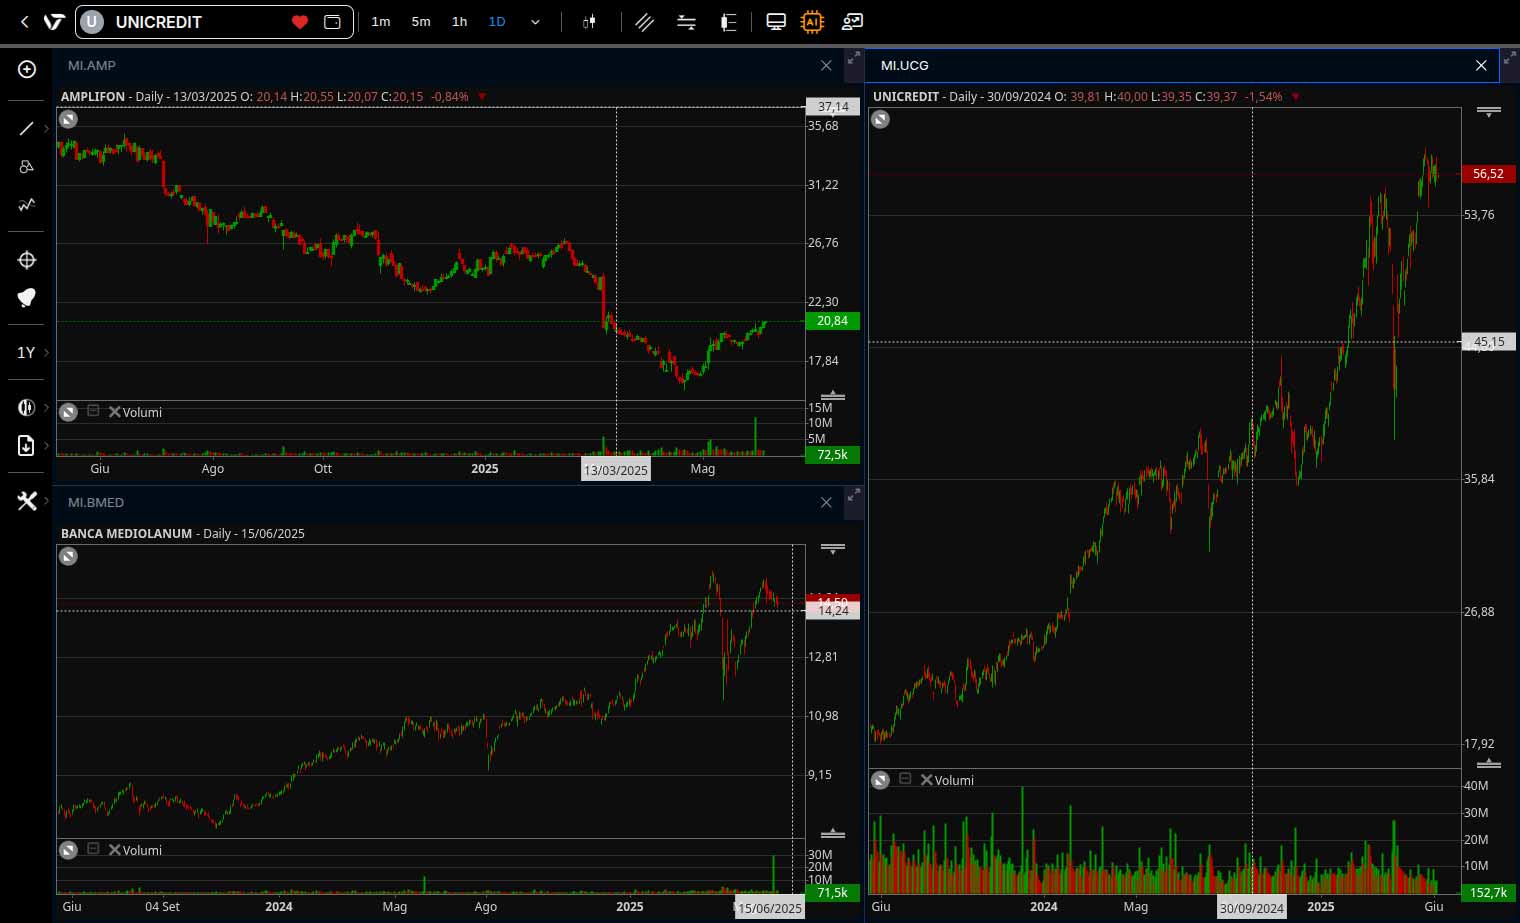1520x923 pixels.
Task: Click the Banca Mediolanum price scale menu handle
Action: (832, 548)
